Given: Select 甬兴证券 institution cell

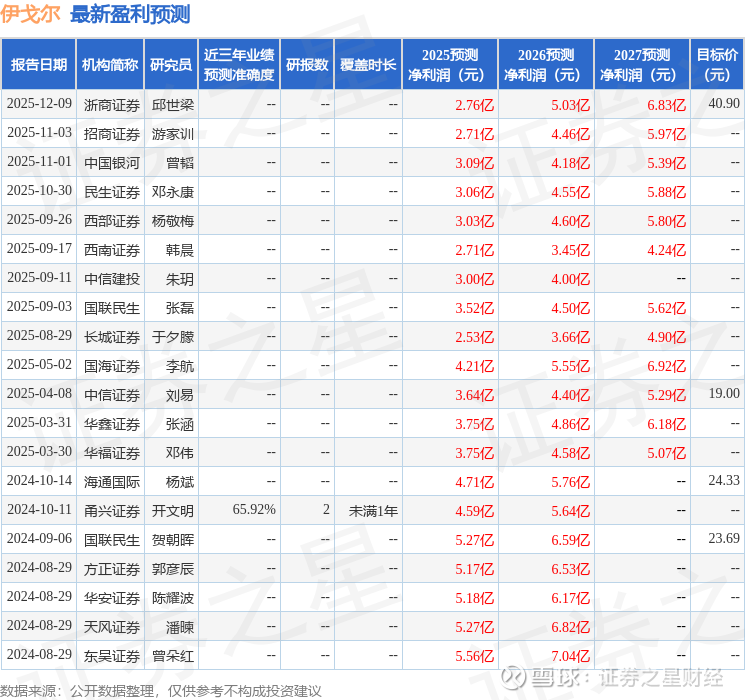Looking at the screenshot, I should [x=112, y=510].
